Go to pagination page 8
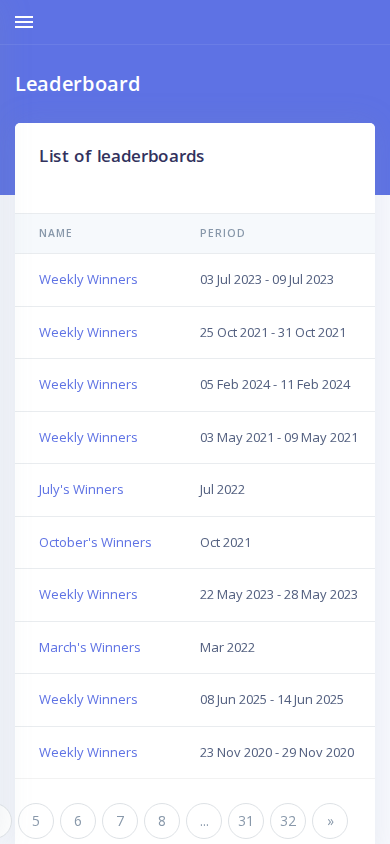 click(x=162, y=821)
